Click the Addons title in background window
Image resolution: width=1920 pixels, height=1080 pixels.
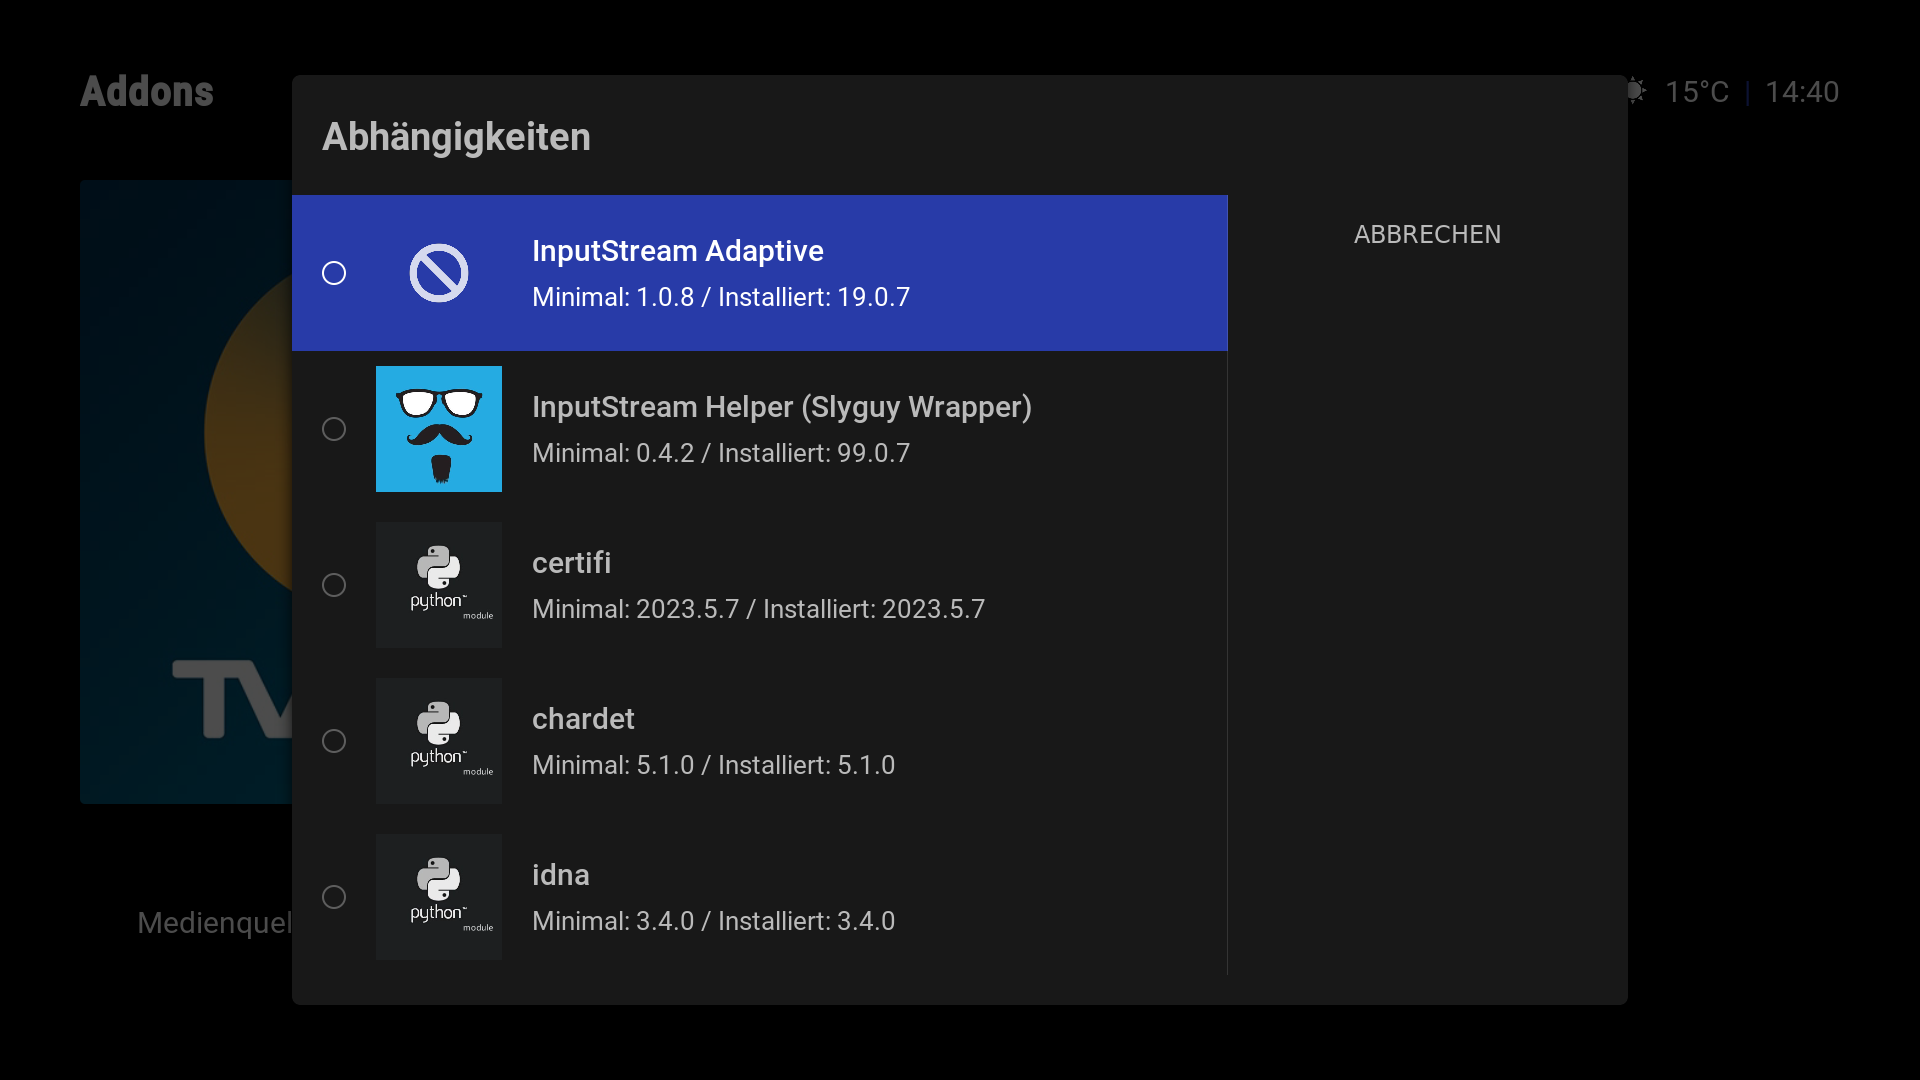point(147,92)
